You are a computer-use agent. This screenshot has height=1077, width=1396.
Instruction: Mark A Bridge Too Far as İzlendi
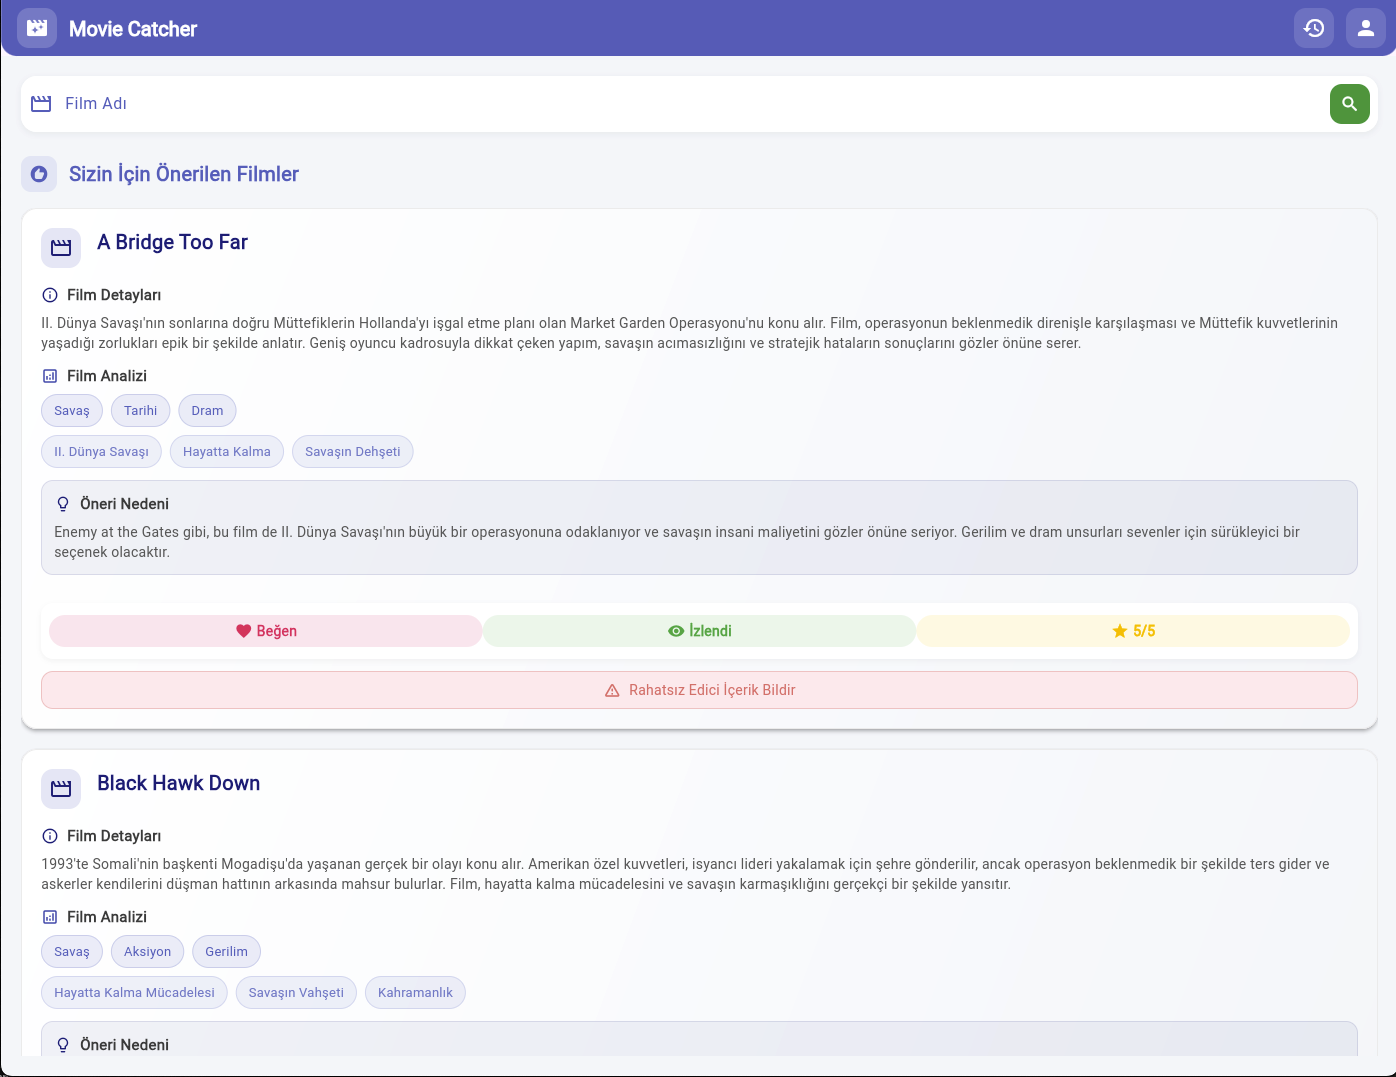tap(700, 631)
